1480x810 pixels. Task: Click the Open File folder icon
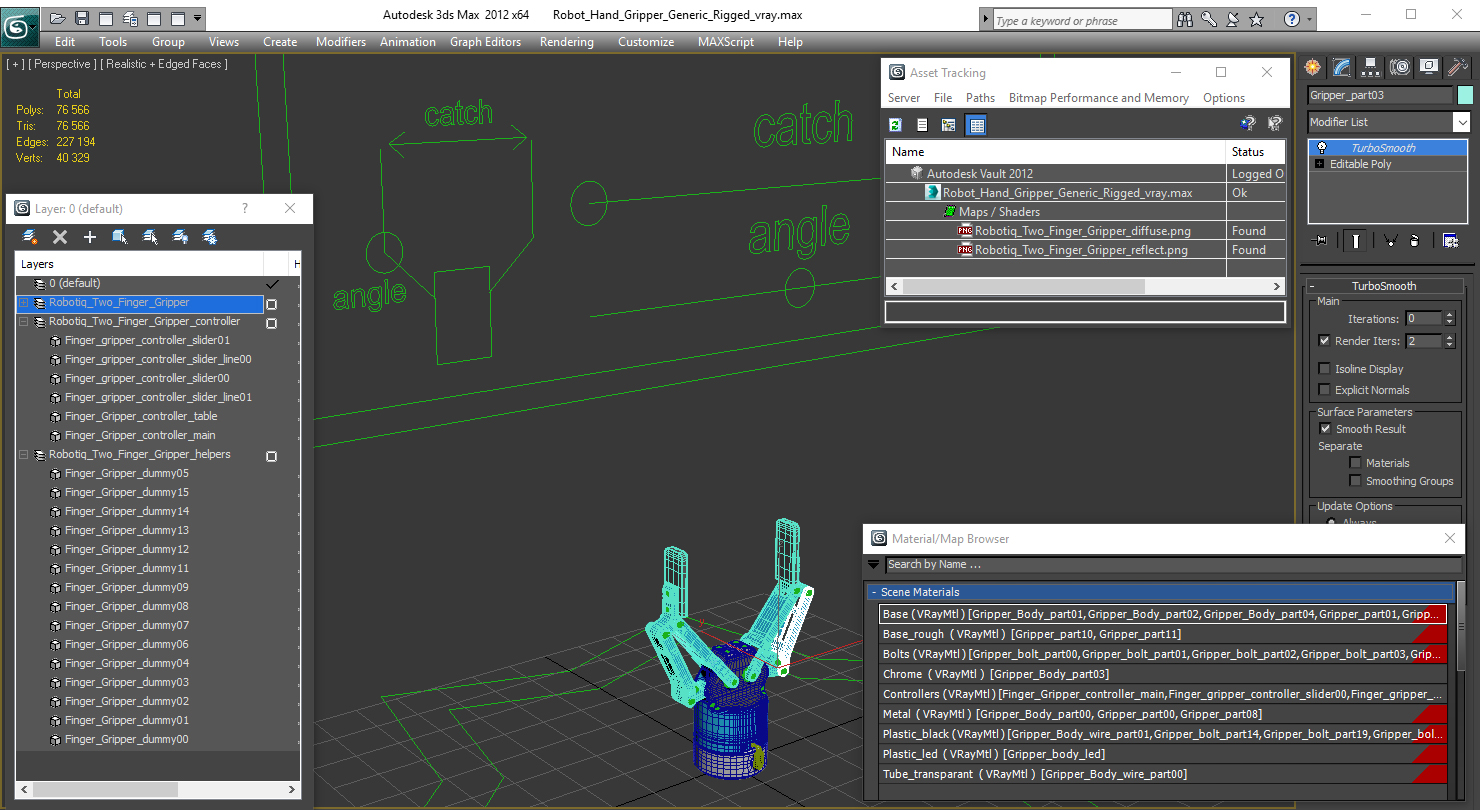click(x=58, y=18)
